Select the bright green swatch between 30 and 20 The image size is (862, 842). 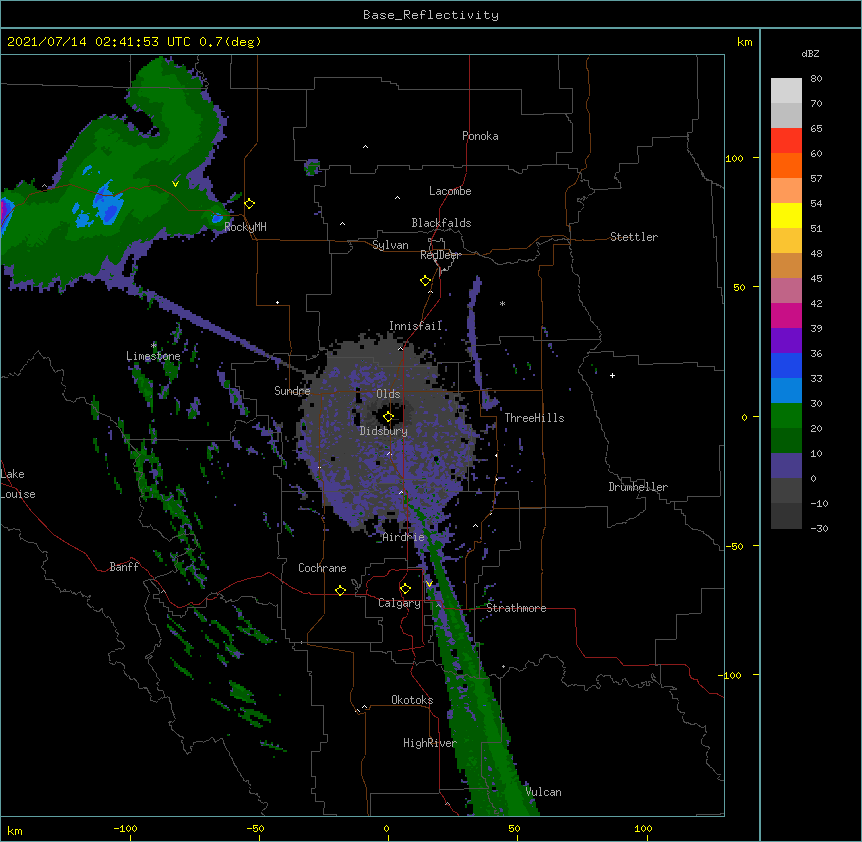point(786,416)
